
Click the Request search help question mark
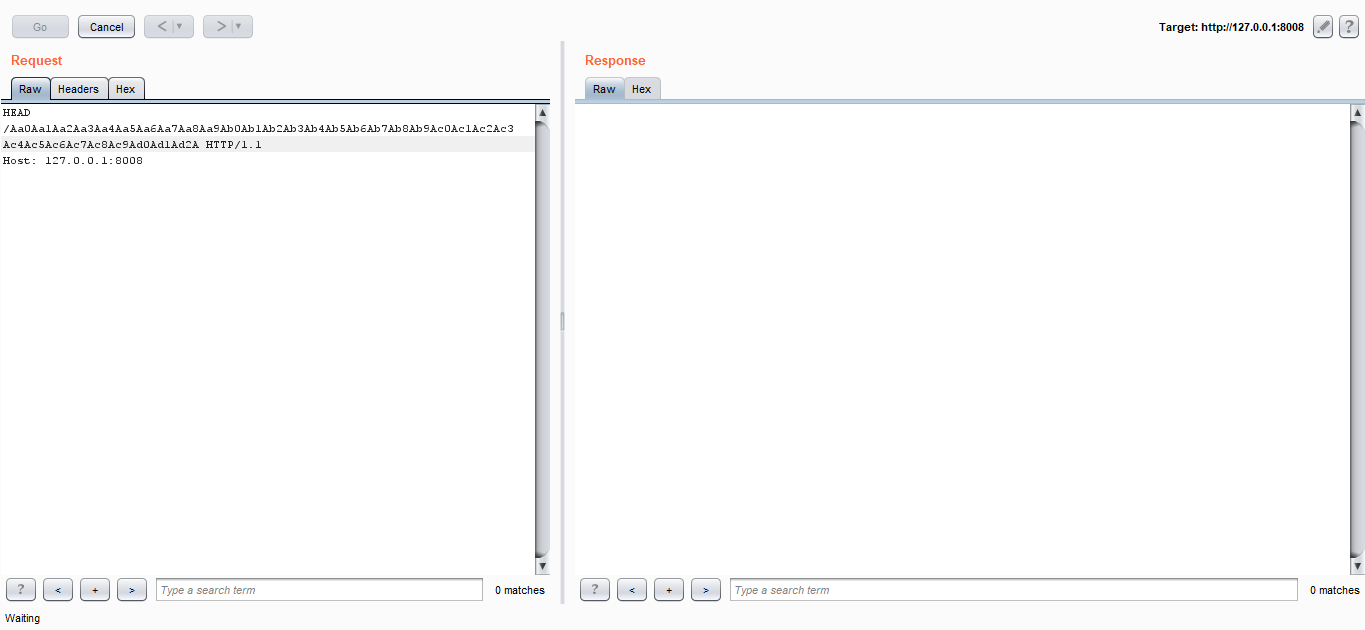coord(21,590)
